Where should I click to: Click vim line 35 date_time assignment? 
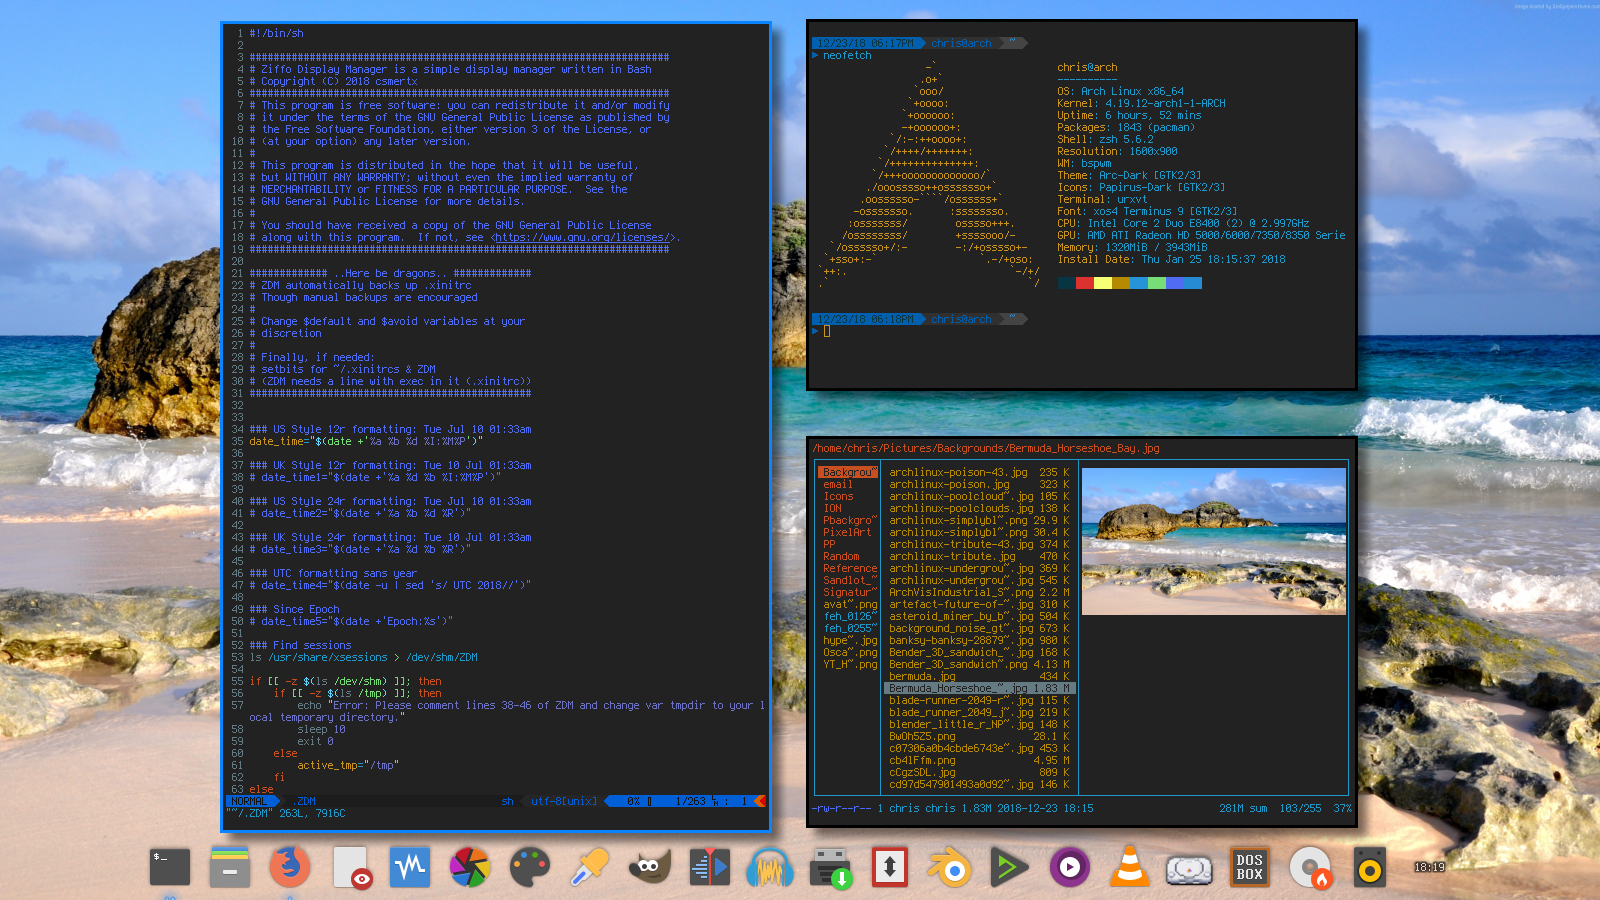366,441
